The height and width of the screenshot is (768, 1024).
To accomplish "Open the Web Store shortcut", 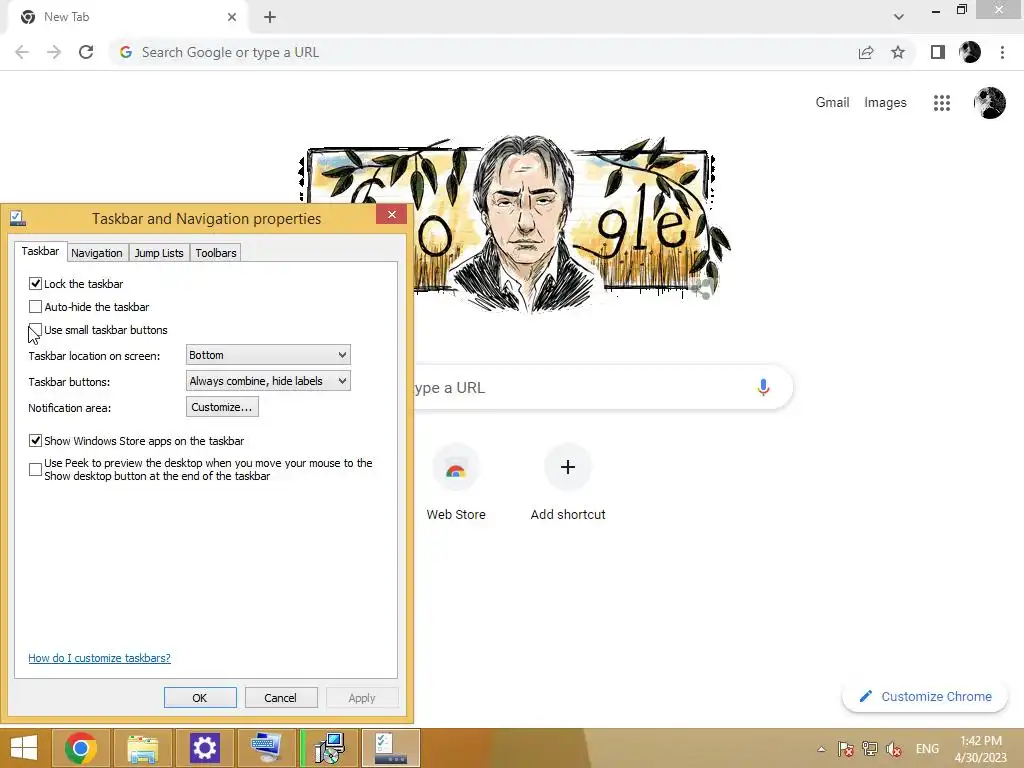I will [x=456, y=483].
